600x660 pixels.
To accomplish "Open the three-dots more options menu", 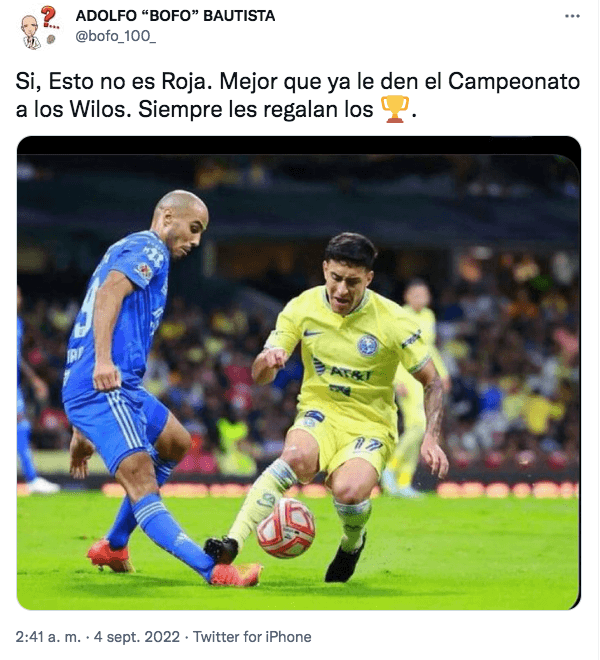I will tap(572, 16).
